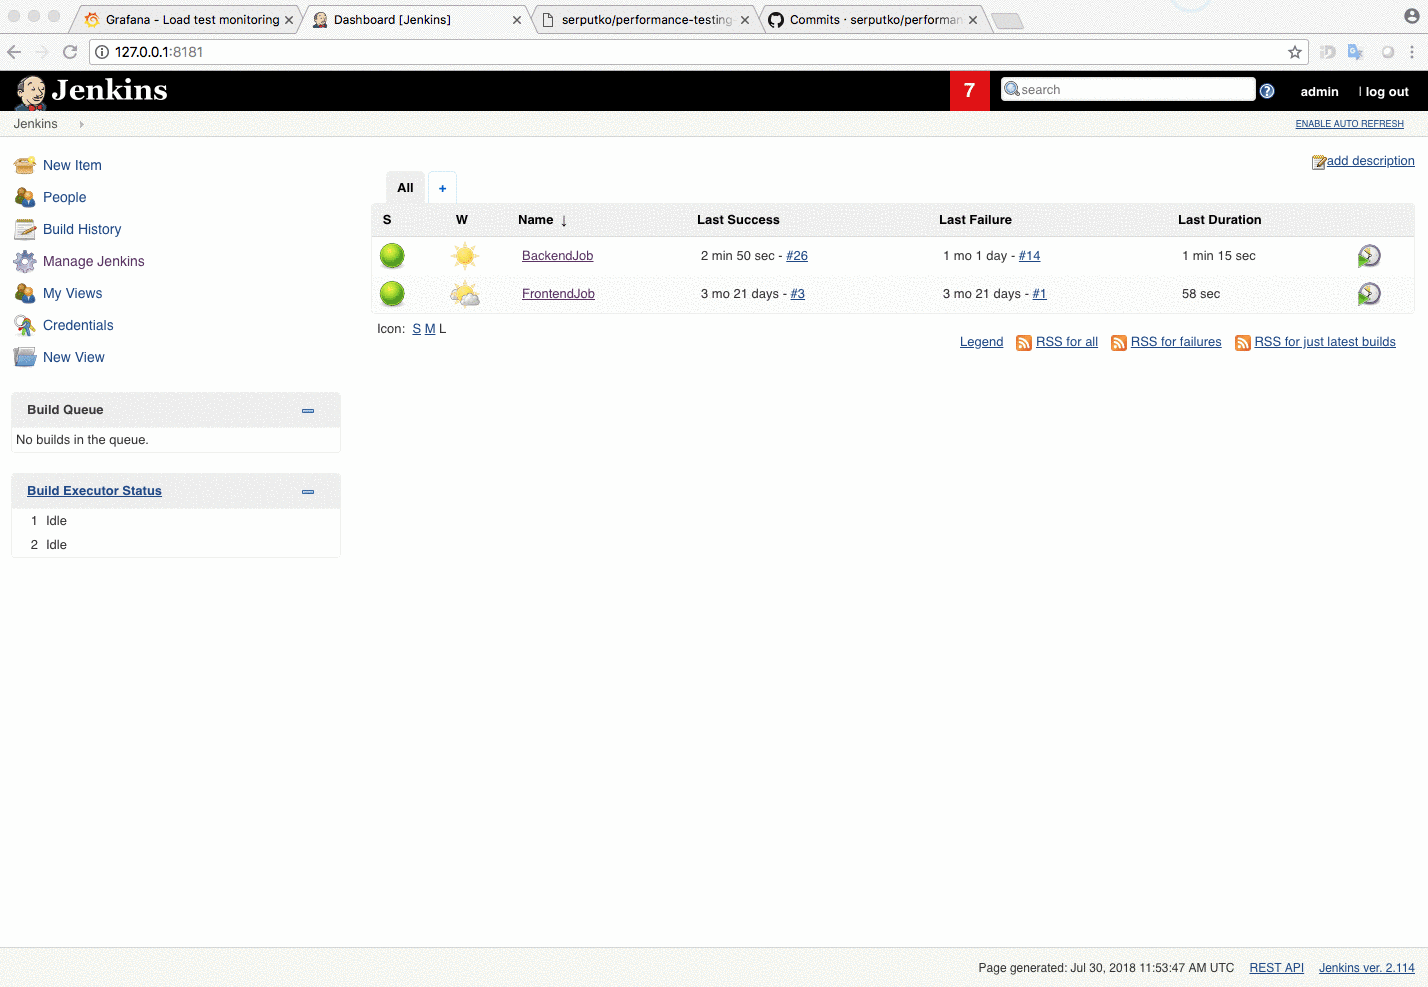
Task: Click the New Item box icon
Action: [25, 165]
